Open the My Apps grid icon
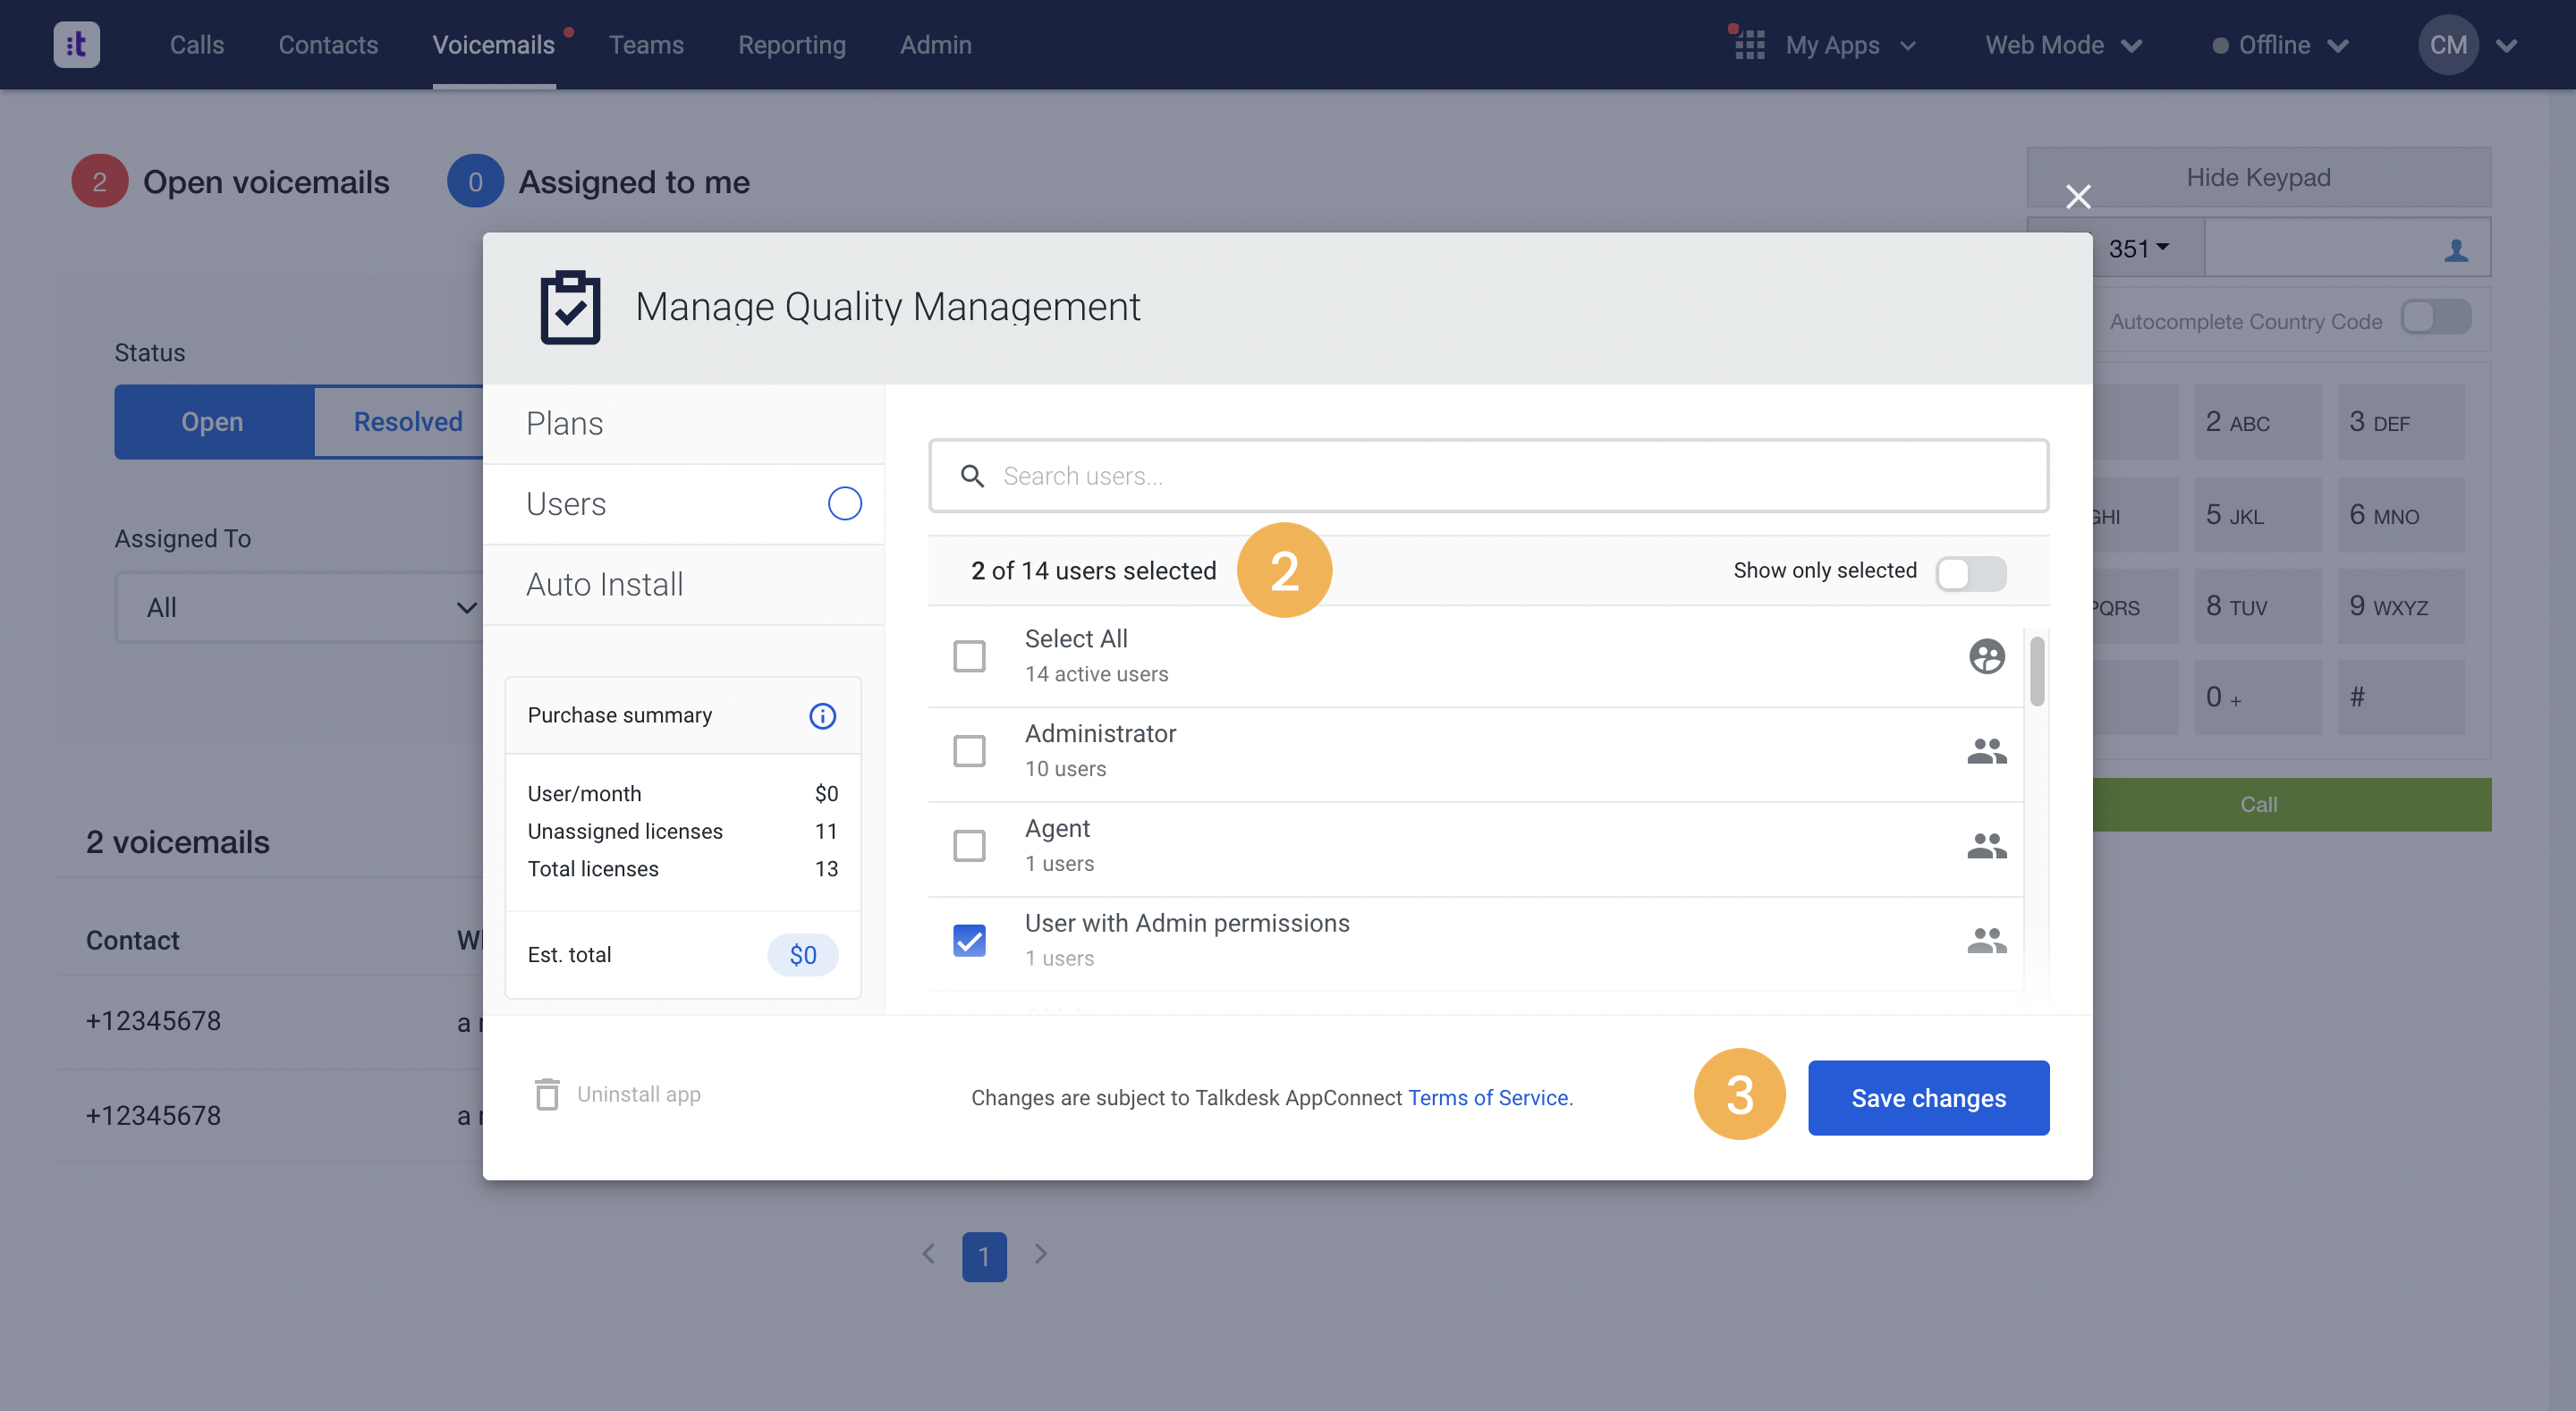This screenshot has height=1411, width=2576. (x=1749, y=45)
